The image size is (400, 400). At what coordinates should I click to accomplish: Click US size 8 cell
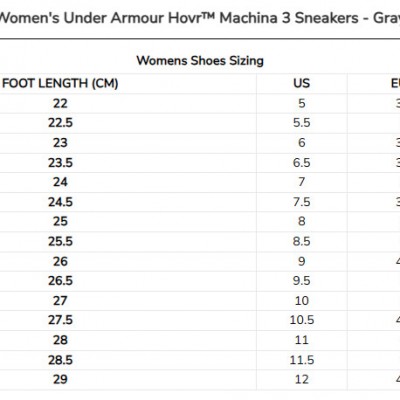[302, 221]
